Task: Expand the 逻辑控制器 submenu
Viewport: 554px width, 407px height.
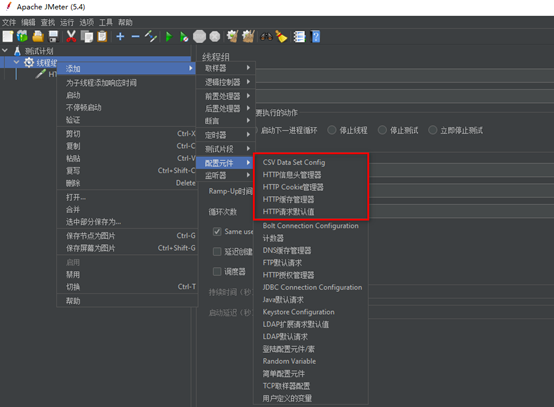Action: [225, 82]
